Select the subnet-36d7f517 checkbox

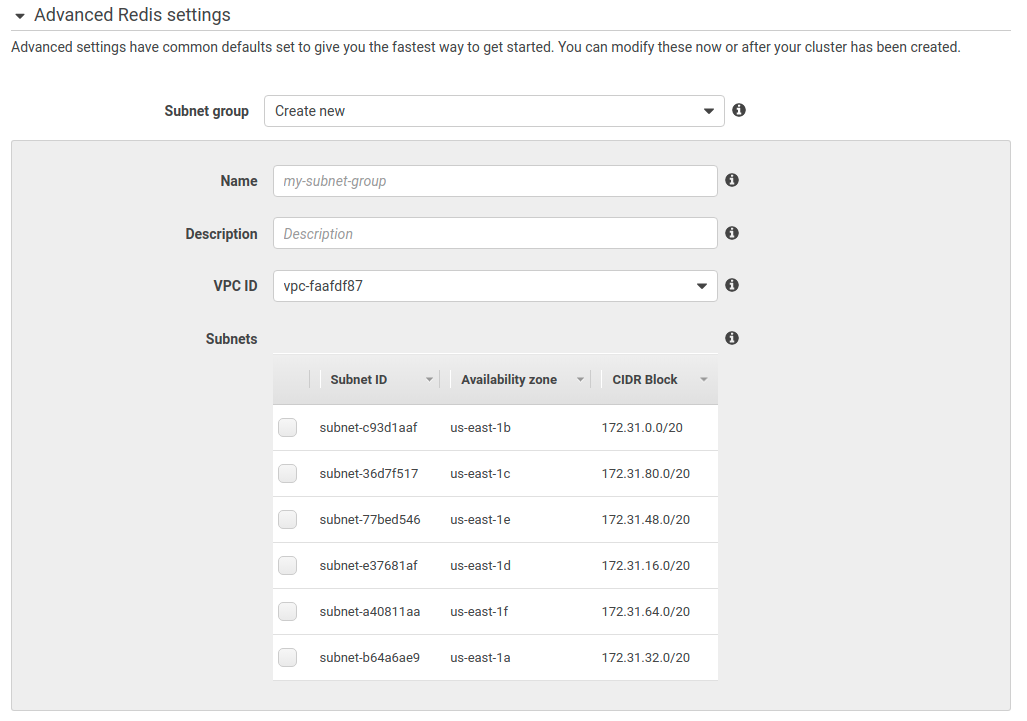(288, 474)
